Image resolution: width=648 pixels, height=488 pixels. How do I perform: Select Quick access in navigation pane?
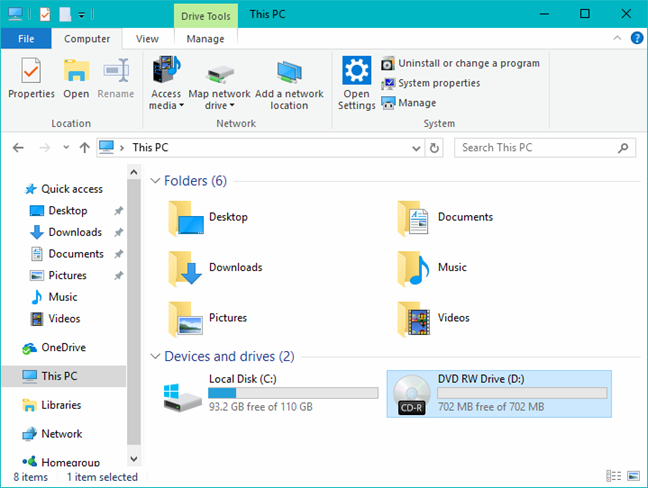[x=64, y=189]
